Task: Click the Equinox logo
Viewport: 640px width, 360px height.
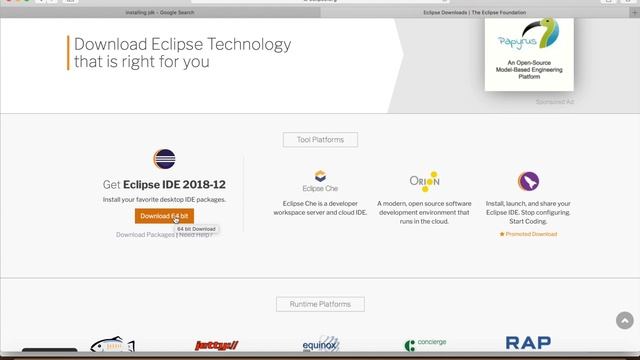Action: [321, 344]
